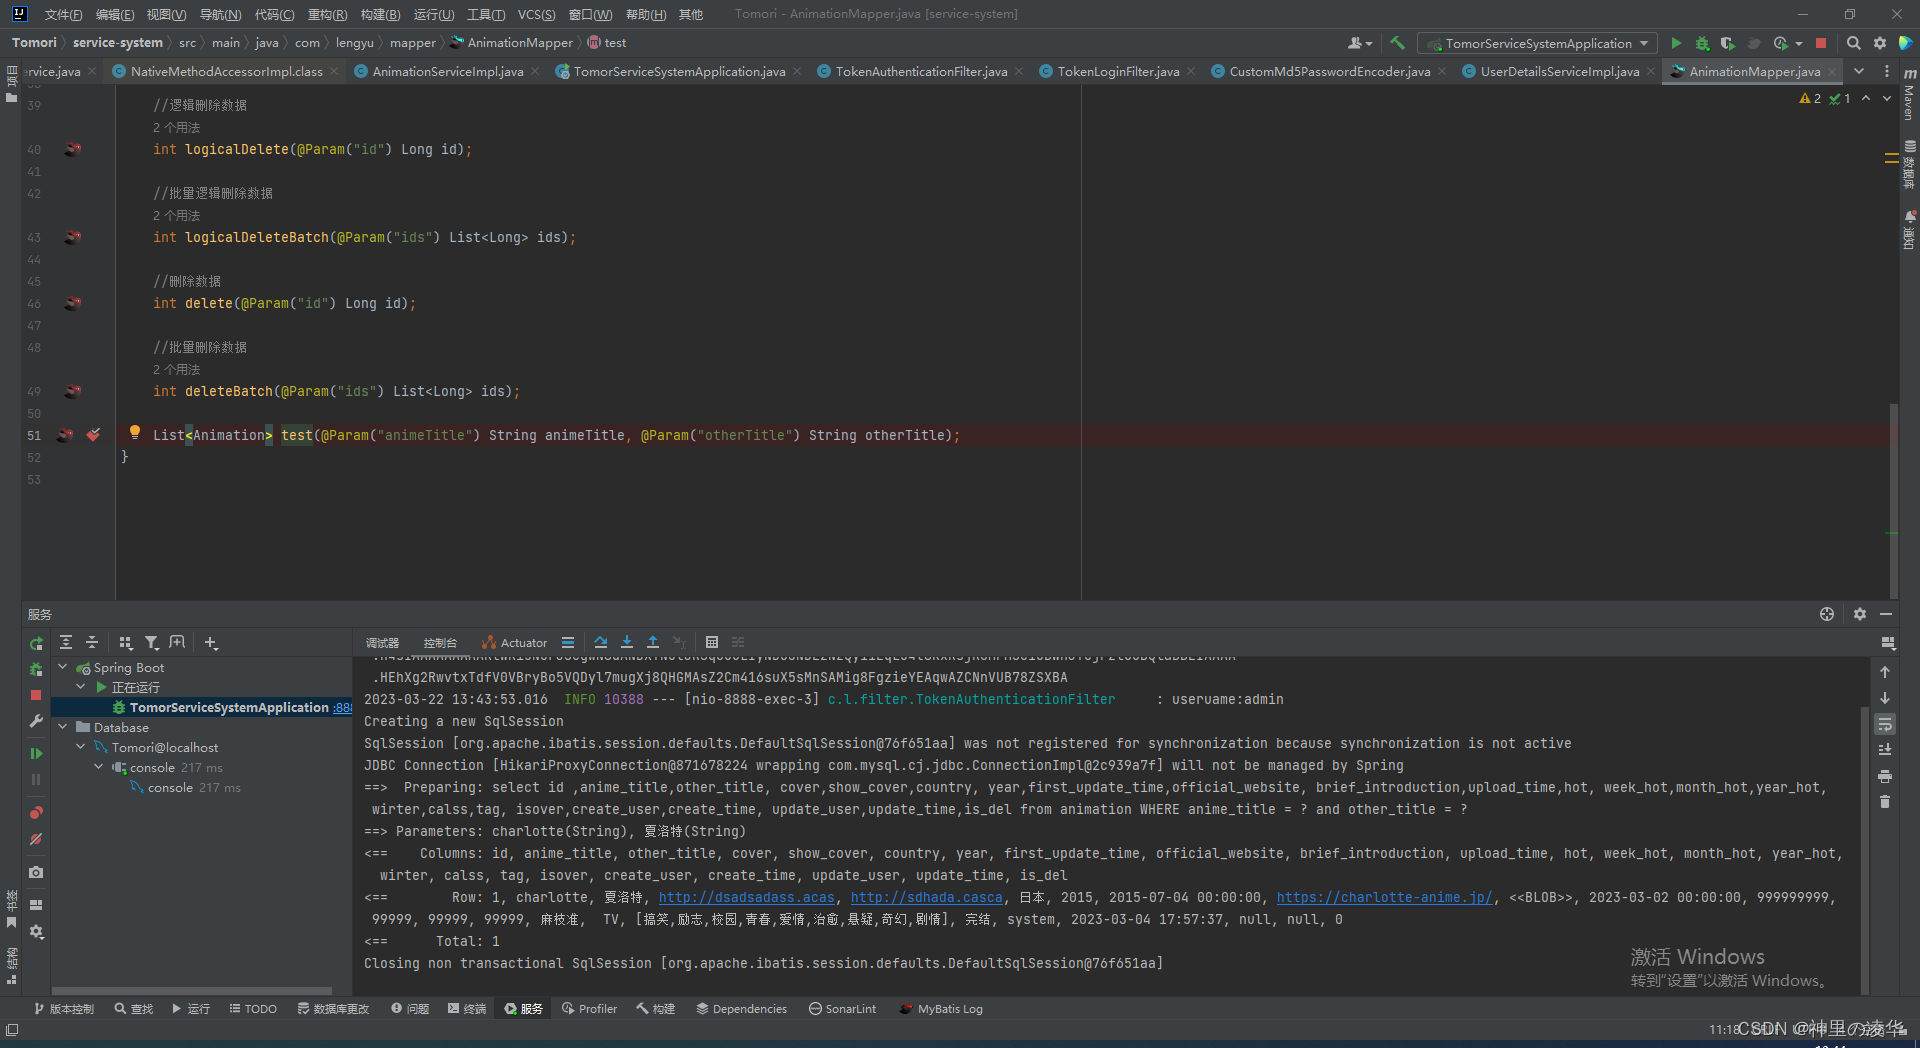This screenshot has height=1048, width=1920.
Task: Resume program in the services sidebar
Action: tap(36, 753)
